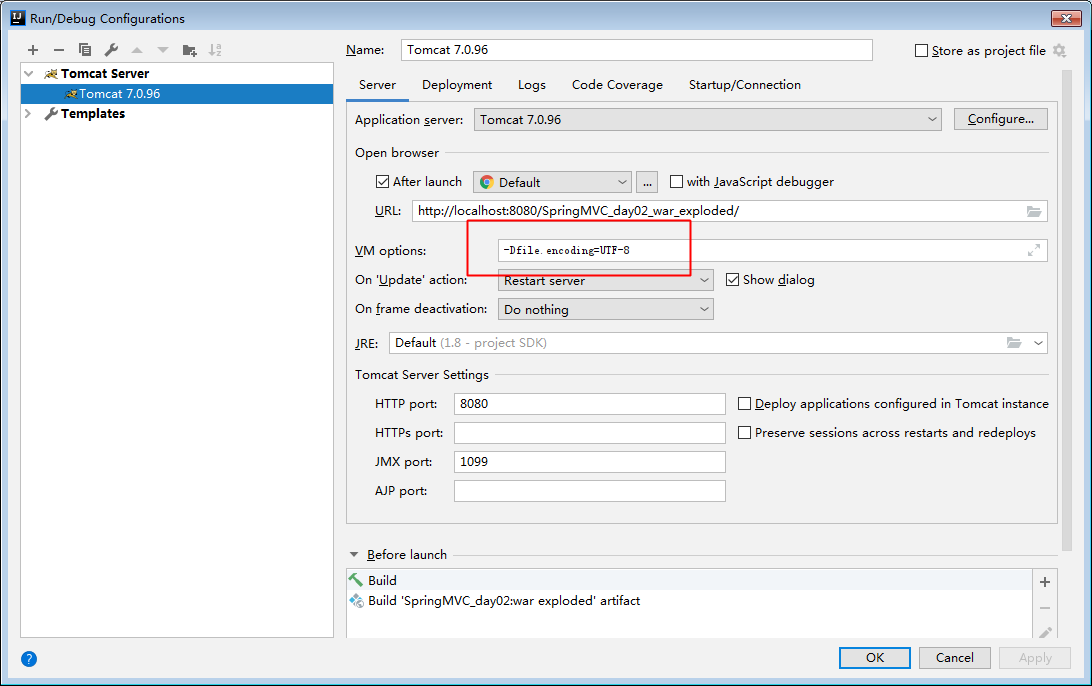This screenshot has width=1092, height=686.
Task: Switch to Server tab
Action: (377, 85)
